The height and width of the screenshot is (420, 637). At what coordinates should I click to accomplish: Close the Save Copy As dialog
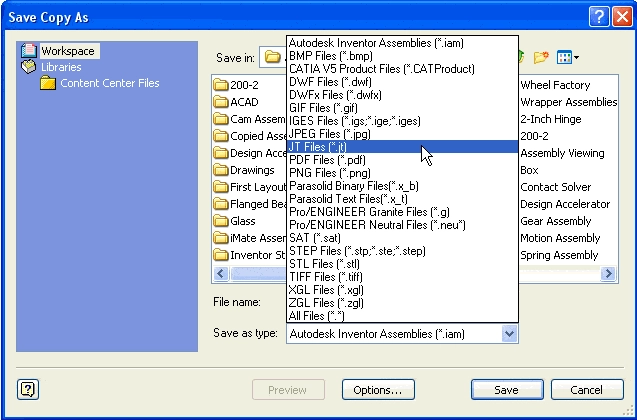[x=622, y=17]
